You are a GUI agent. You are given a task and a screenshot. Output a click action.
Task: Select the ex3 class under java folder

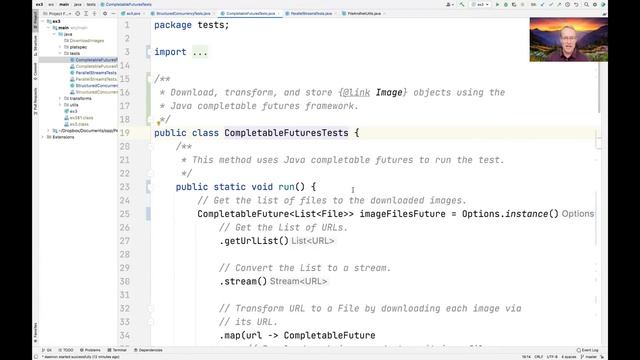click(x=70, y=111)
